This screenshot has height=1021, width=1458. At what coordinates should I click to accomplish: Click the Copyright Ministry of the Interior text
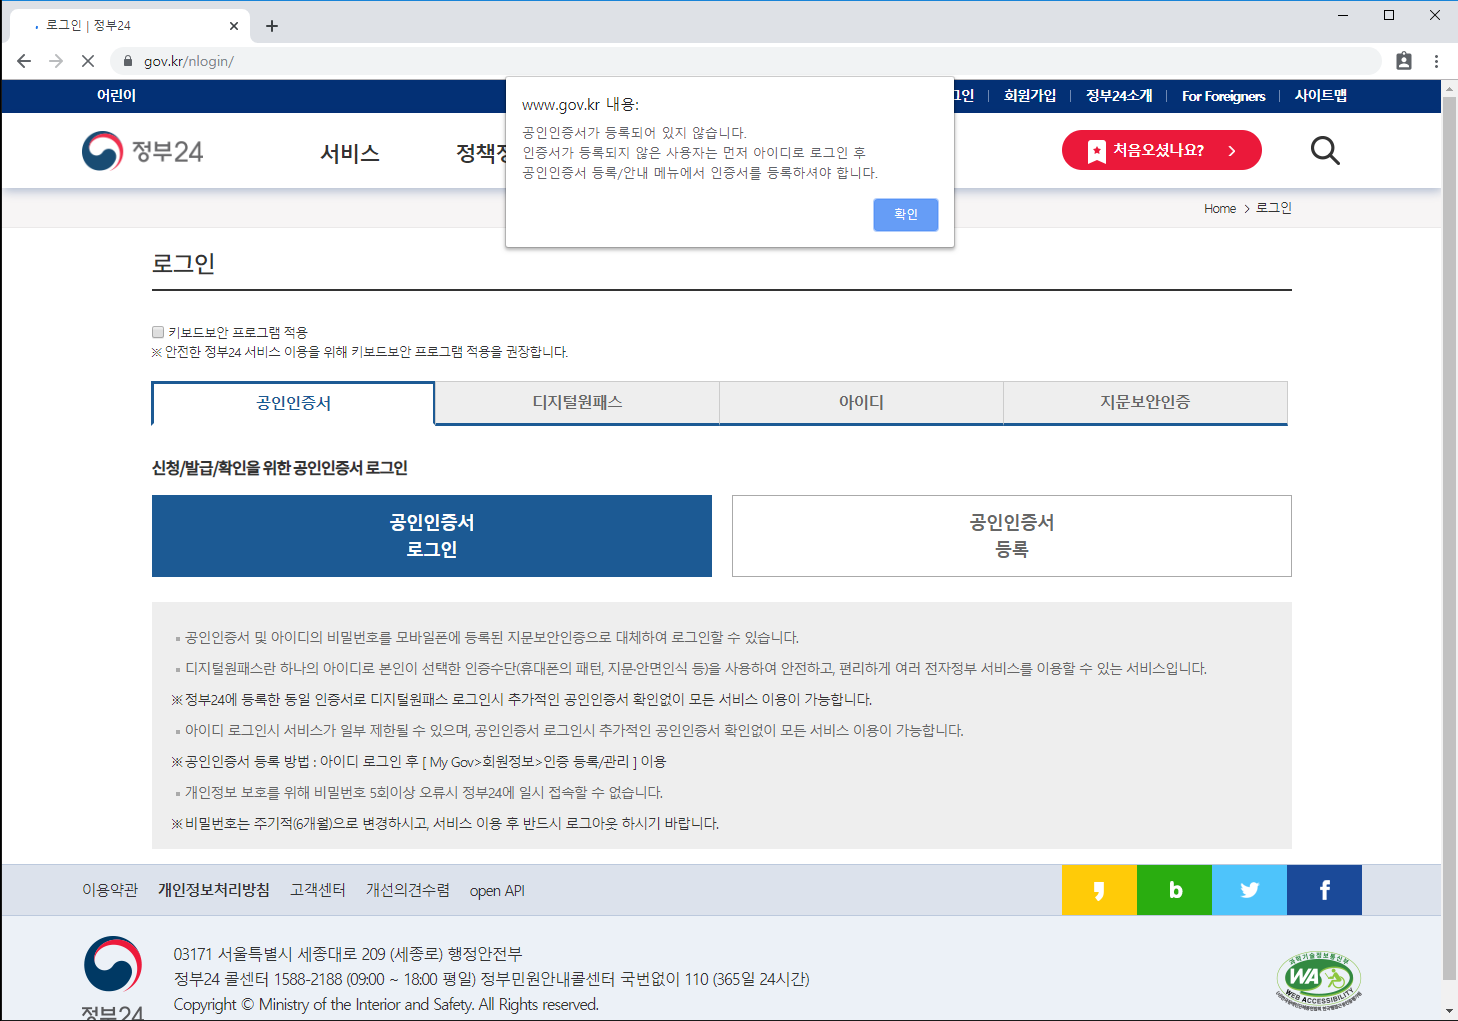click(386, 1004)
